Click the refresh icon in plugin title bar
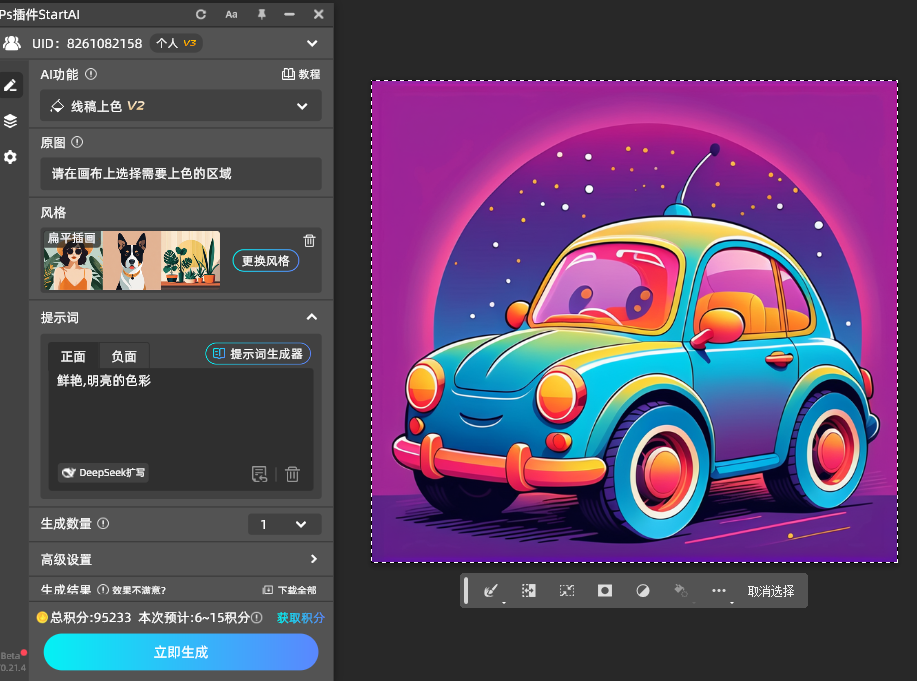The image size is (917, 681). click(x=201, y=15)
